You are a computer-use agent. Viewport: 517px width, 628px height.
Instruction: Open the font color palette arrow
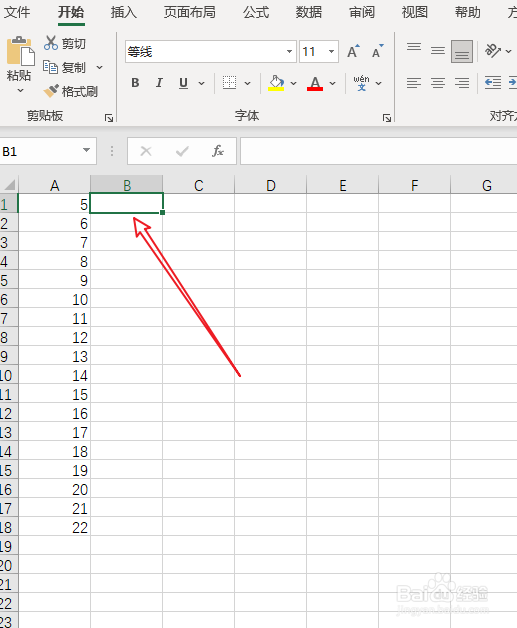click(332, 83)
